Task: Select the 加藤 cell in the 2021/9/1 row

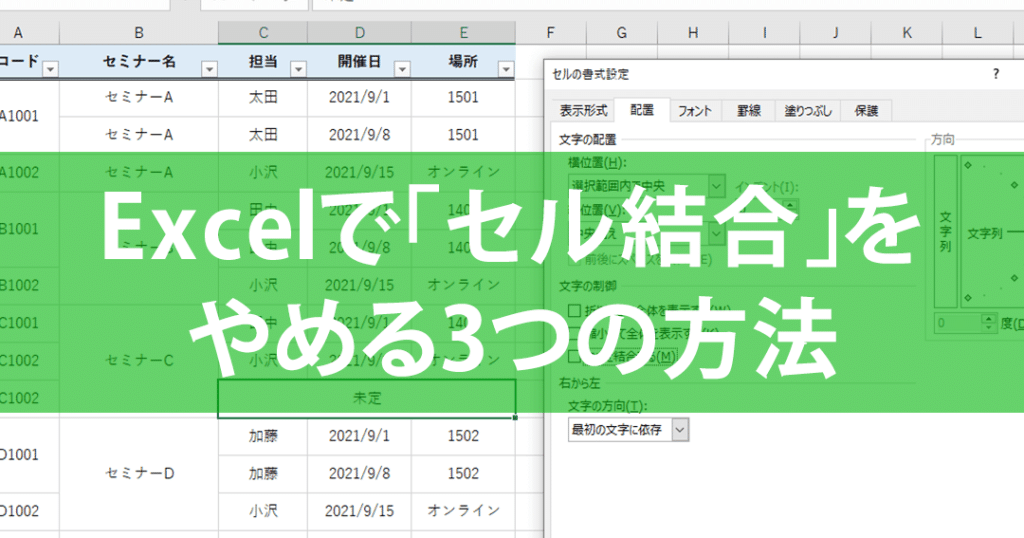Action: point(263,436)
